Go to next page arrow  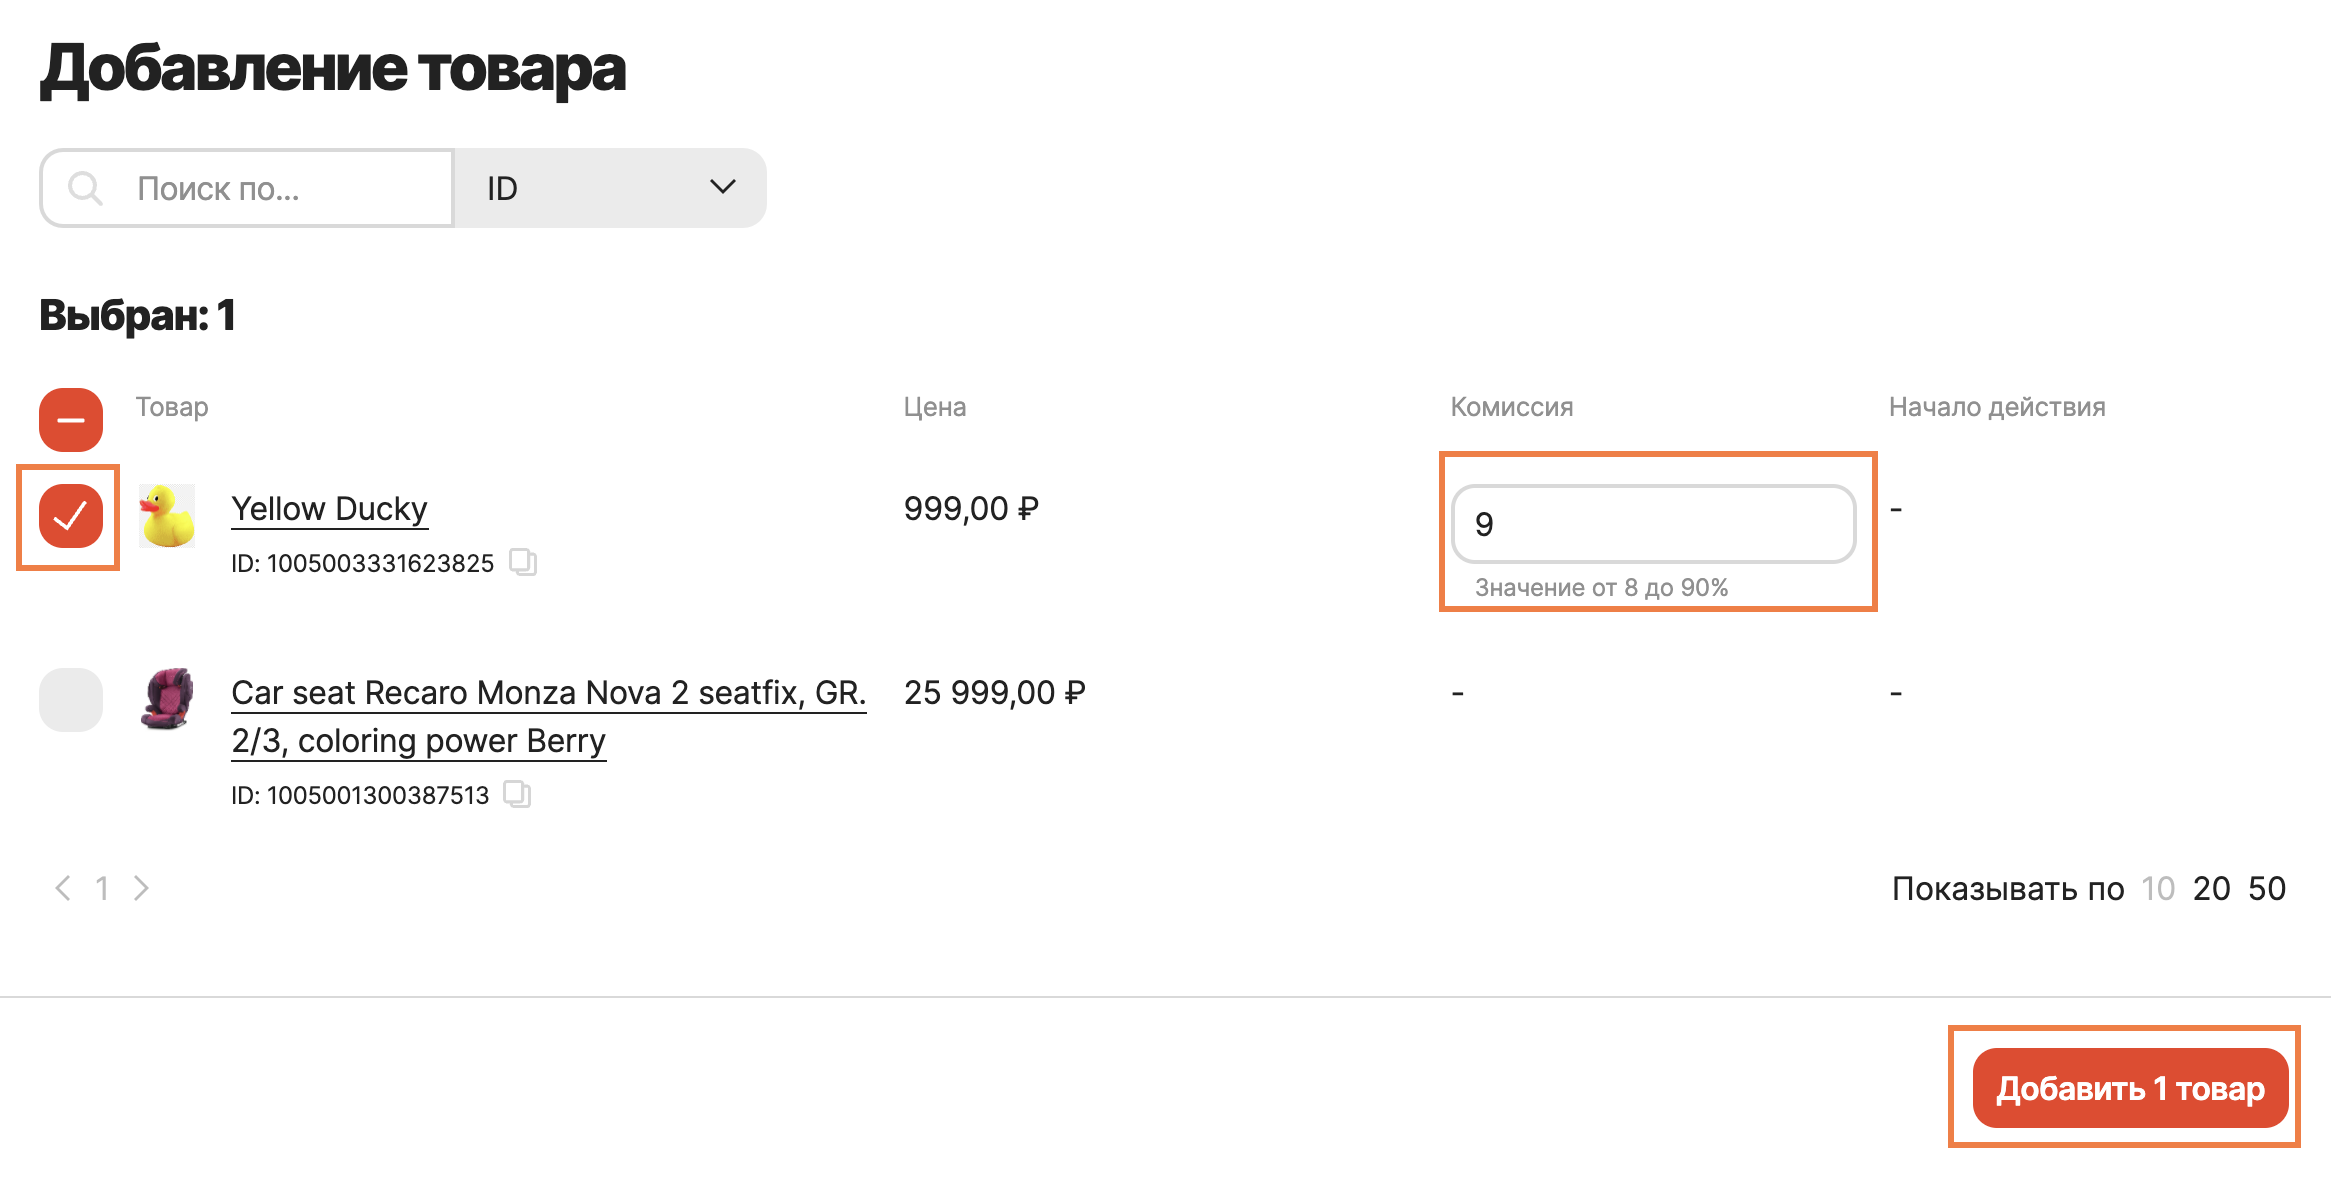[141, 888]
